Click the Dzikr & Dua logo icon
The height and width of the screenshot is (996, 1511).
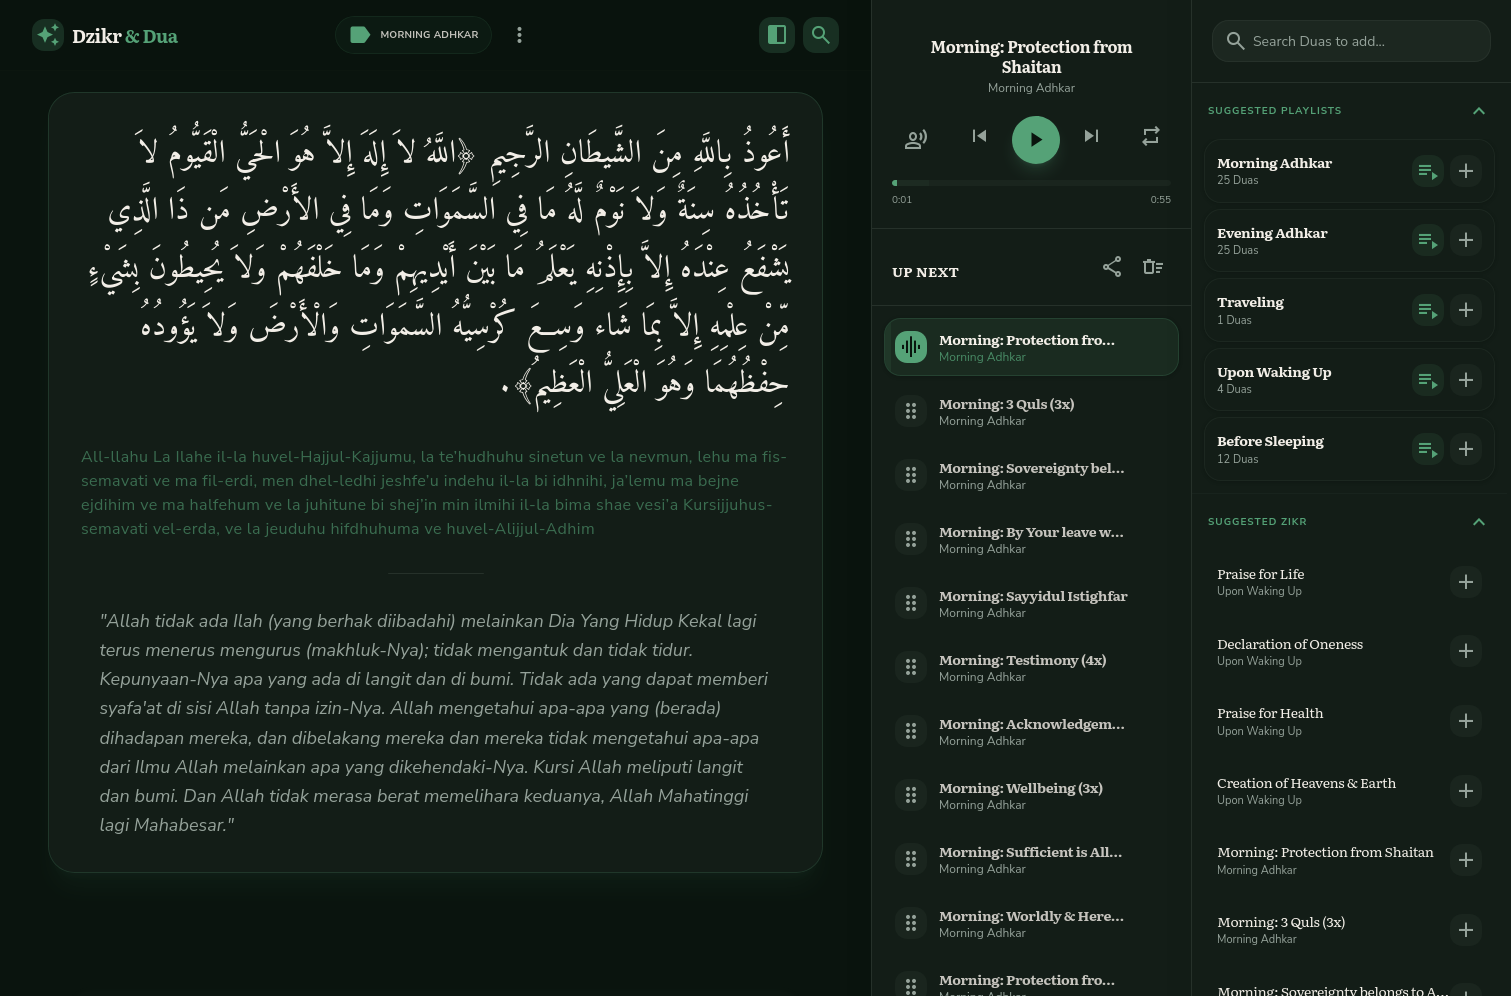(x=48, y=35)
